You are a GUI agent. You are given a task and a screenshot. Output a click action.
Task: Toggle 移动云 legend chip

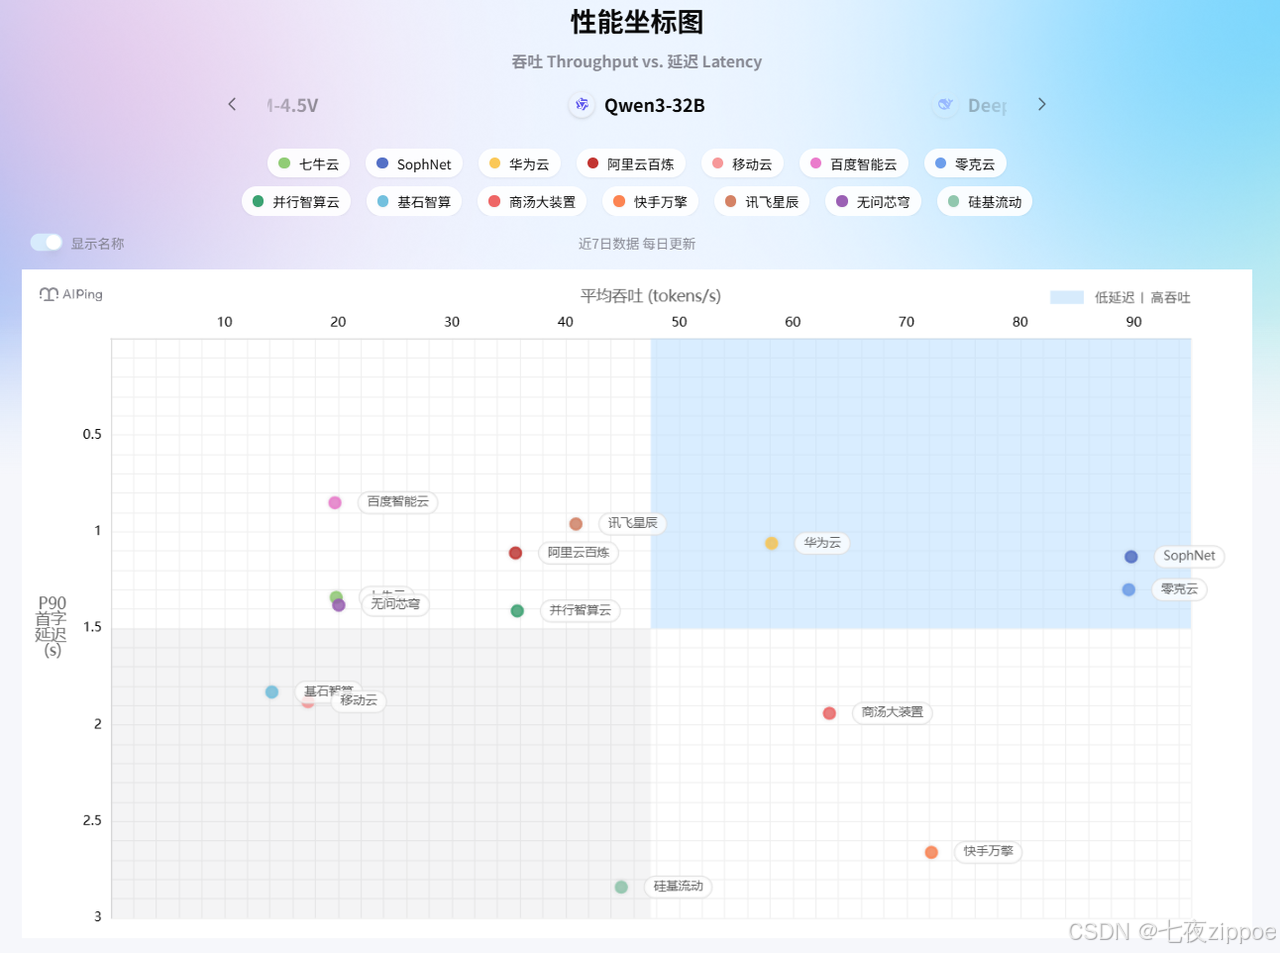742,164
